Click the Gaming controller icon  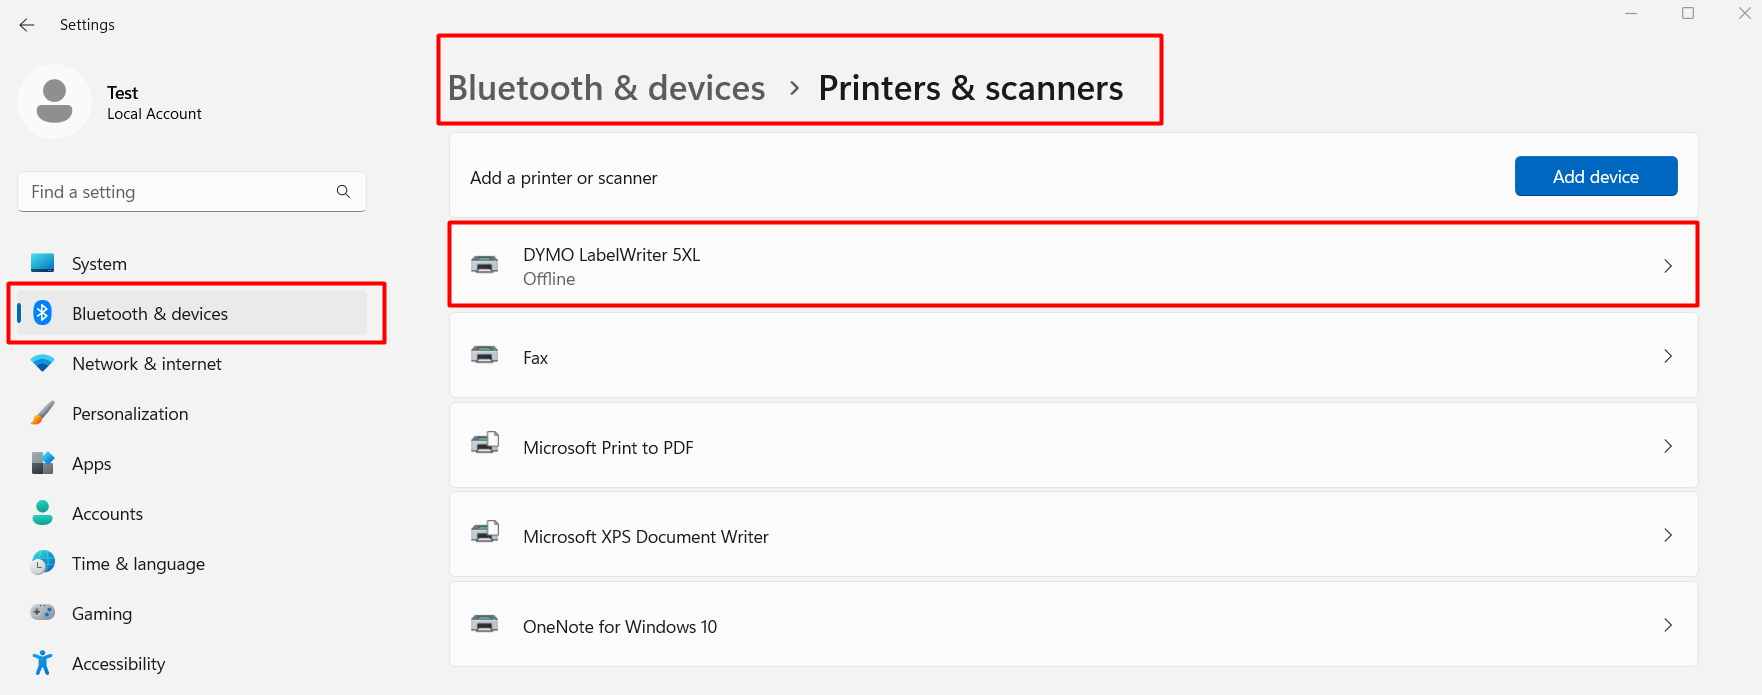click(42, 613)
